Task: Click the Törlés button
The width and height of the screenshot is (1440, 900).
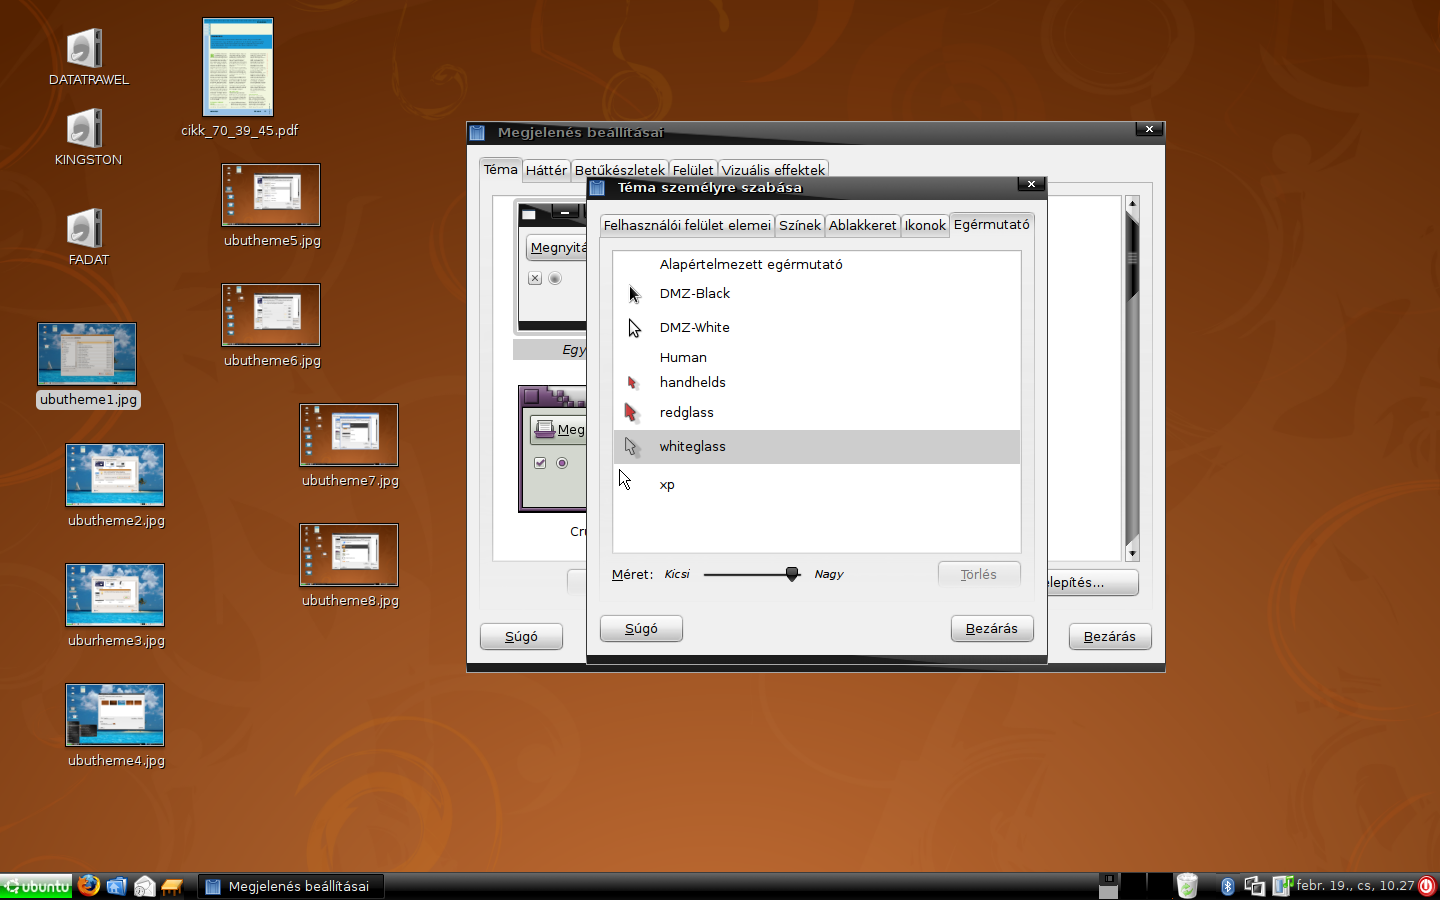Action: tap(979, 574)
